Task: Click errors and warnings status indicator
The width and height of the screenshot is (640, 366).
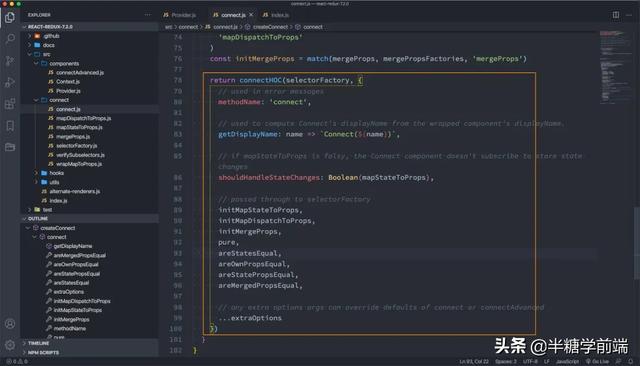Action: tap(17, 362)
